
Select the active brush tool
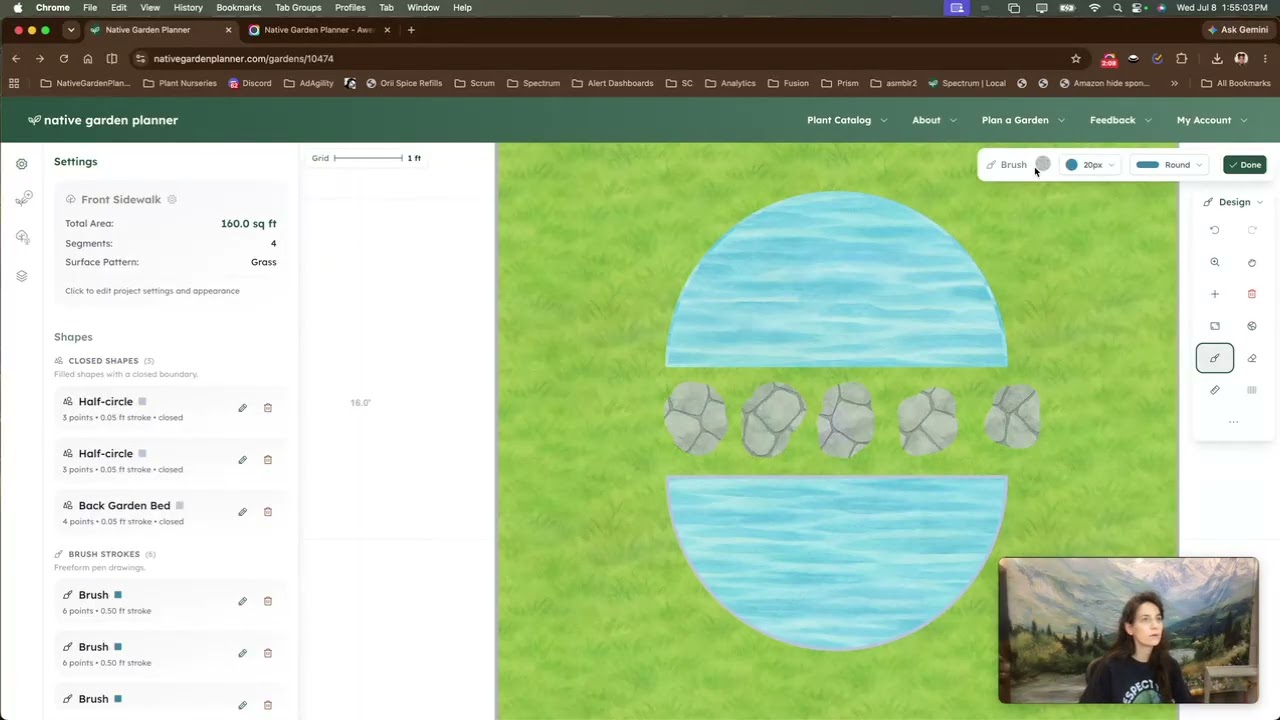click(x=1215, y=358)
